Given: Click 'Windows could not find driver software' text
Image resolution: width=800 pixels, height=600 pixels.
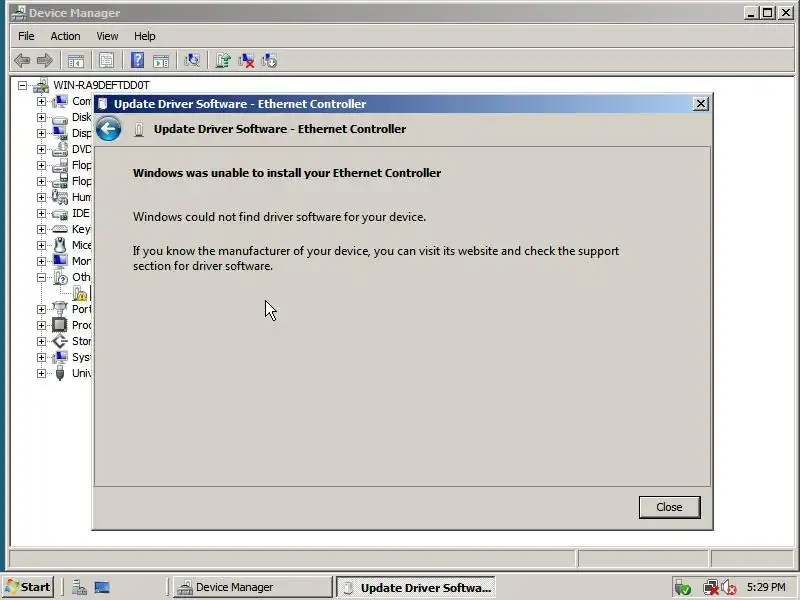Looking at the screenshot, I should coord(279,217).
